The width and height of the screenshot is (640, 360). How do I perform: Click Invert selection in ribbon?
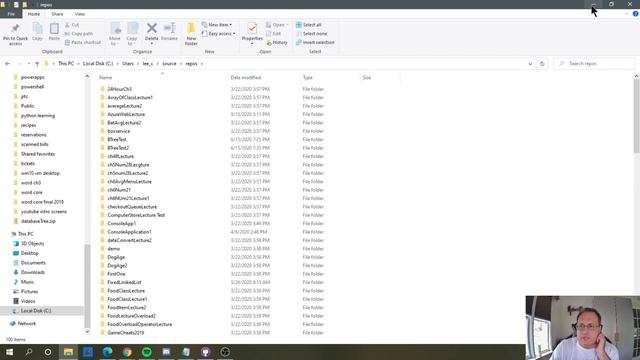coord(315,42)
